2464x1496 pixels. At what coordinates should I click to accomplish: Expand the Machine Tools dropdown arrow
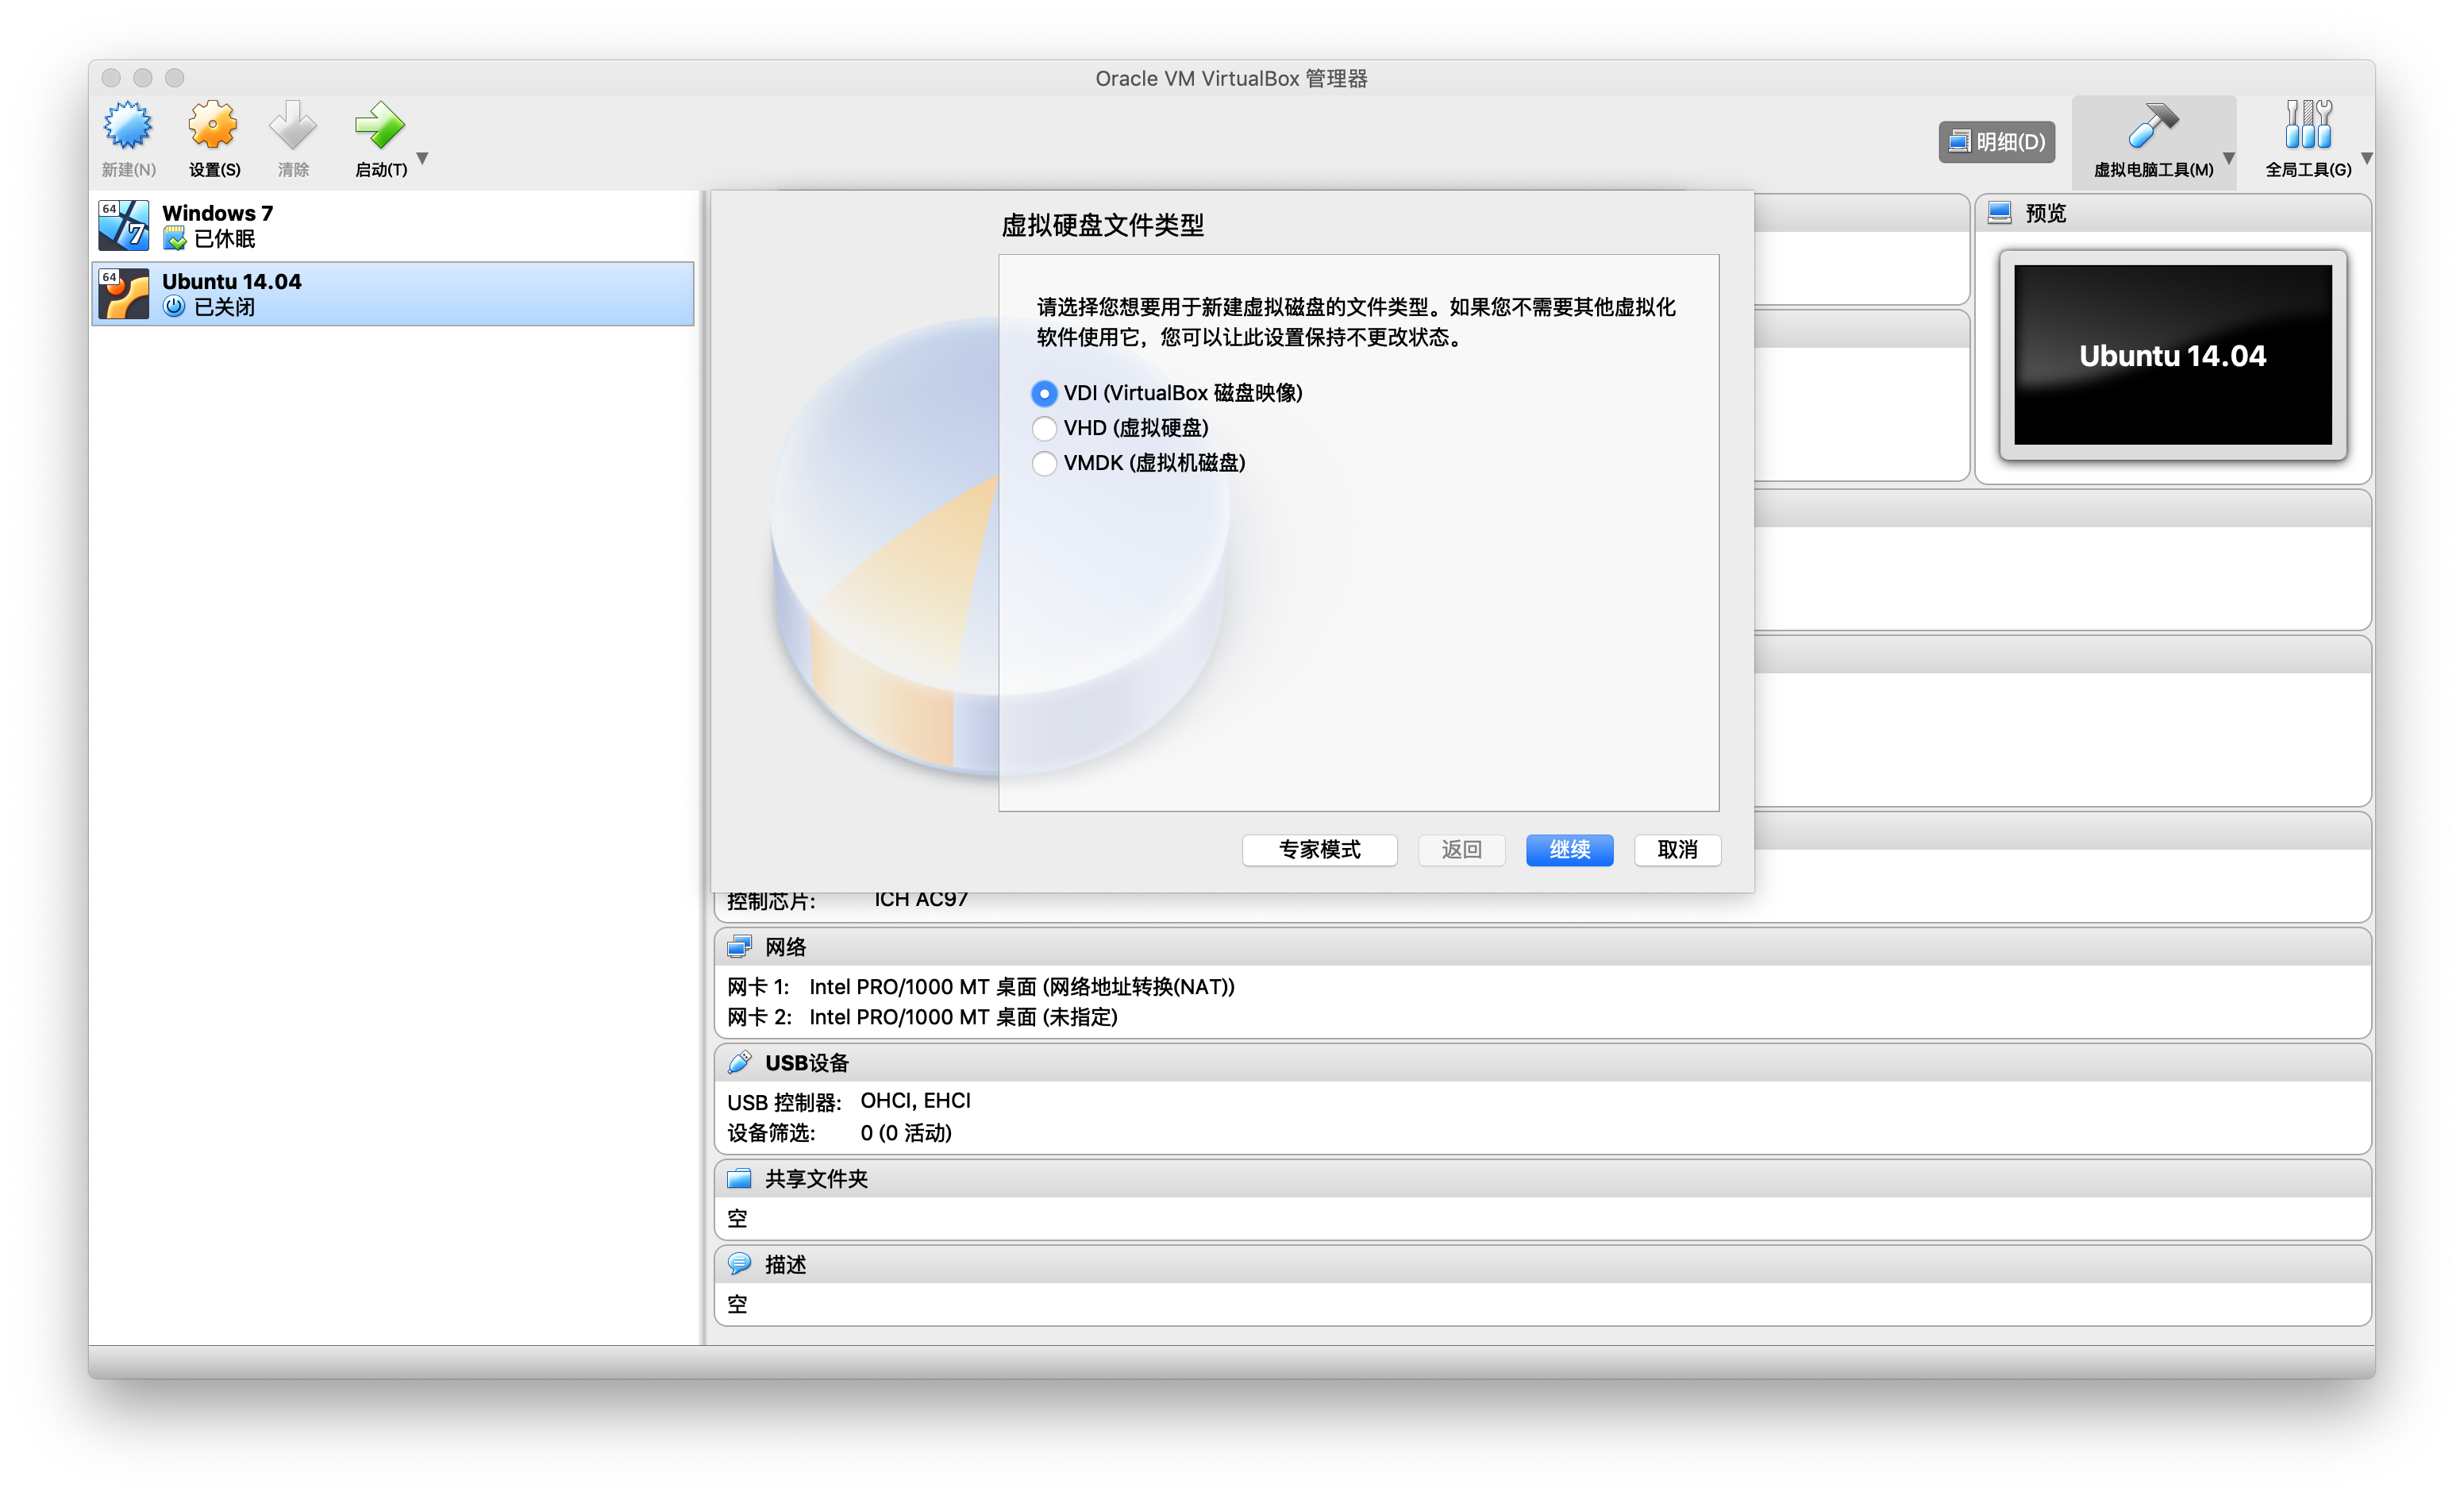[2229, 158]
